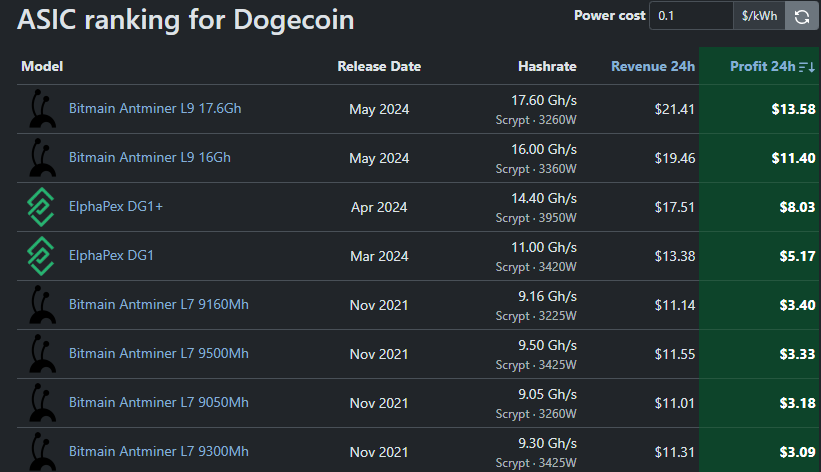Click the $5.17 profit value

point(797,256)
